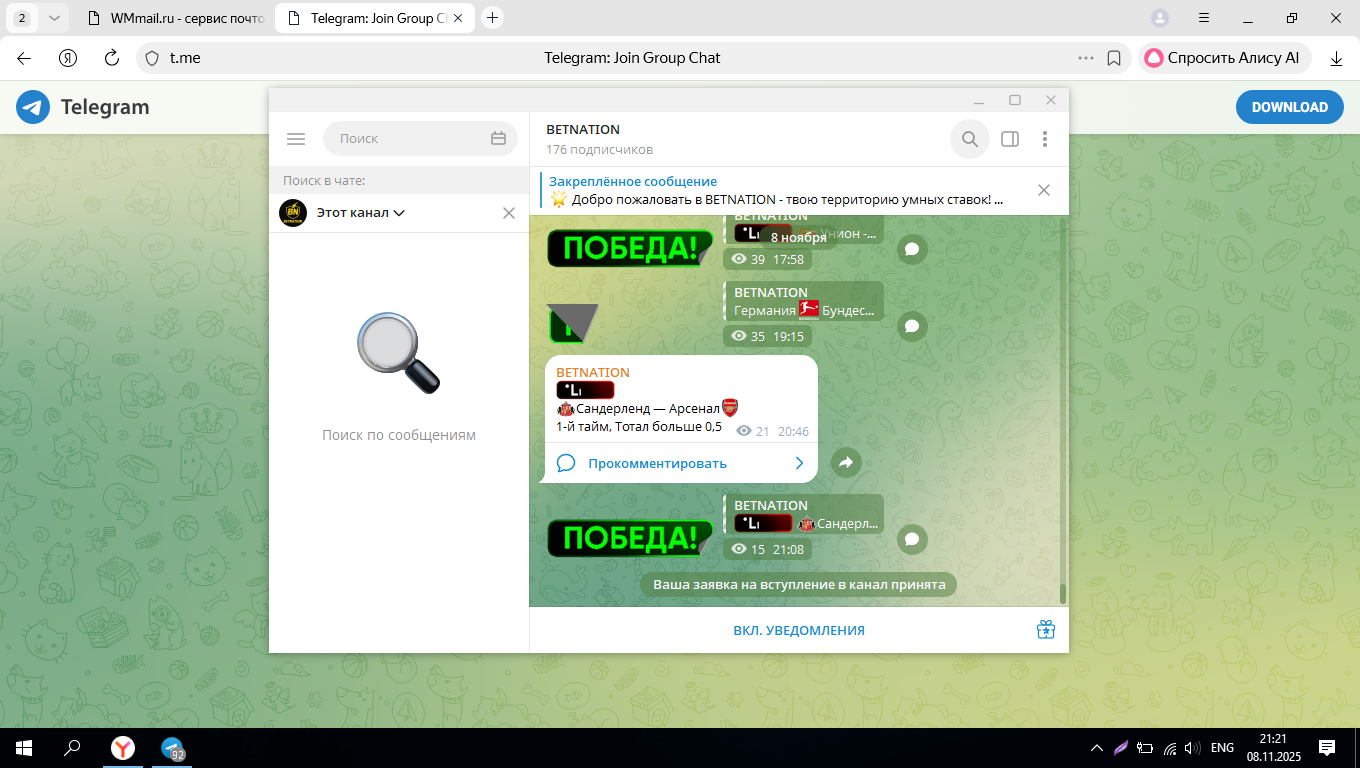Click the '8 ноября' date badge
This screenshot has width=1360, height=768.
pos(798,238)
